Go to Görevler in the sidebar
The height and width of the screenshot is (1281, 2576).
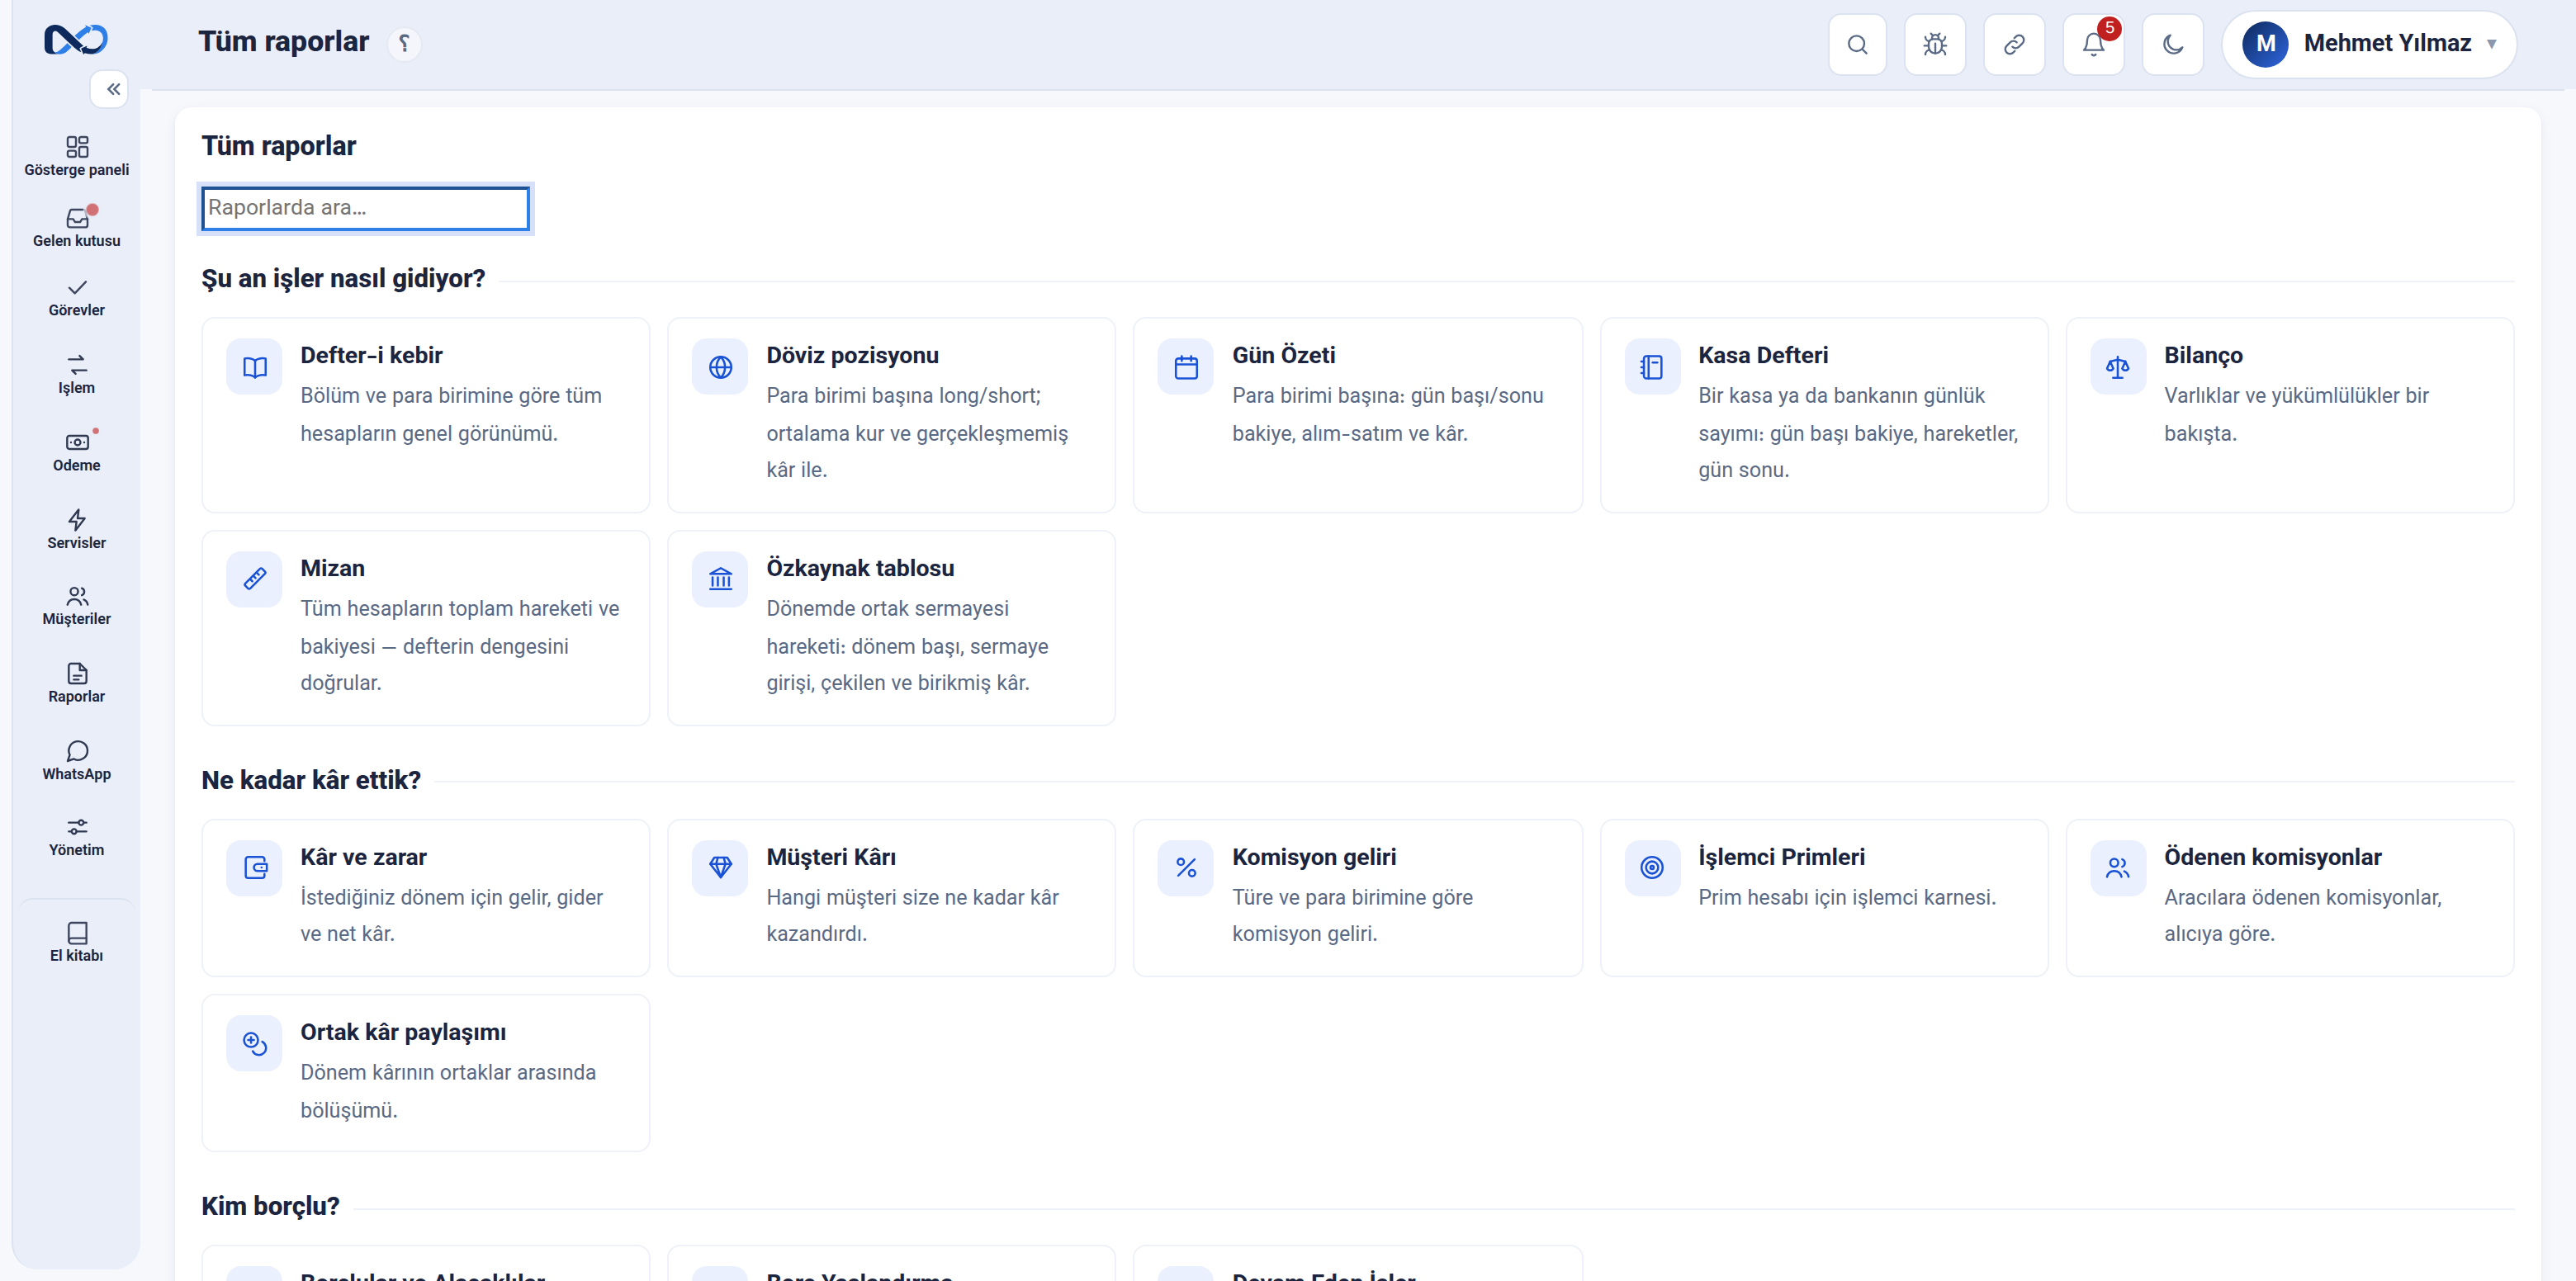pyautogui.click(x=77, y=298)
